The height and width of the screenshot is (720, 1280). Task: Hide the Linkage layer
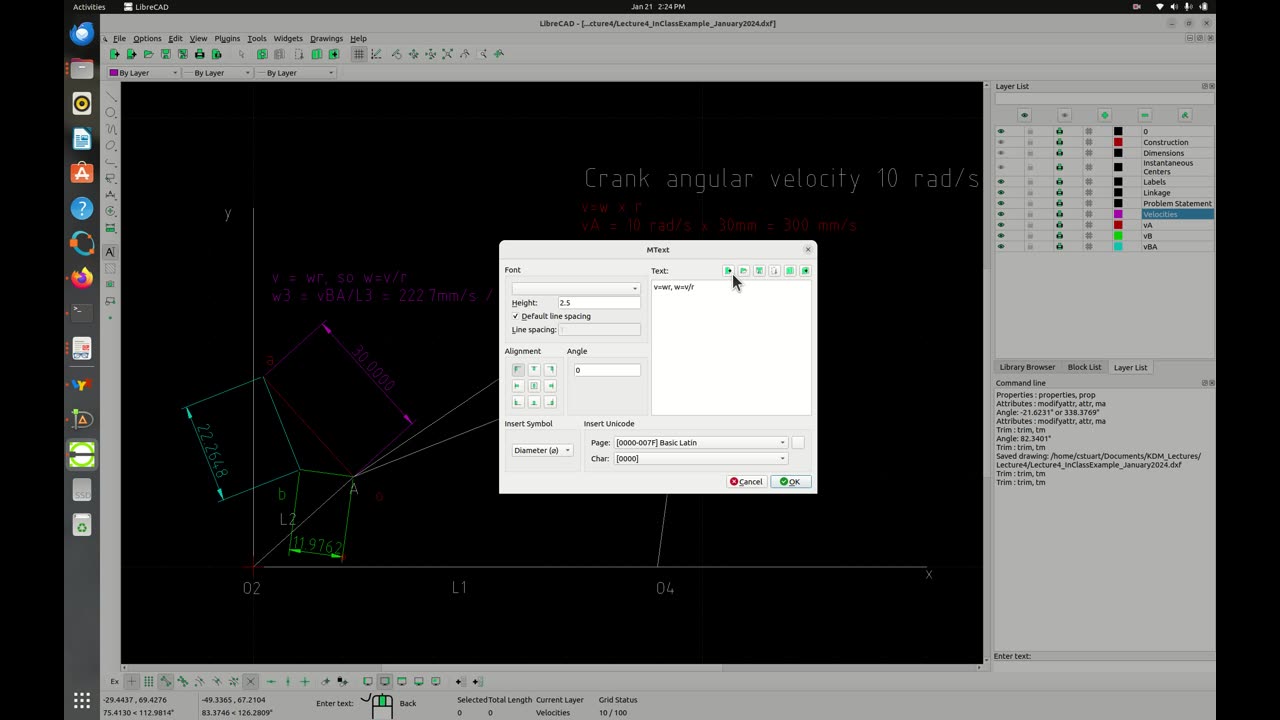click(x=1000, y=193)
